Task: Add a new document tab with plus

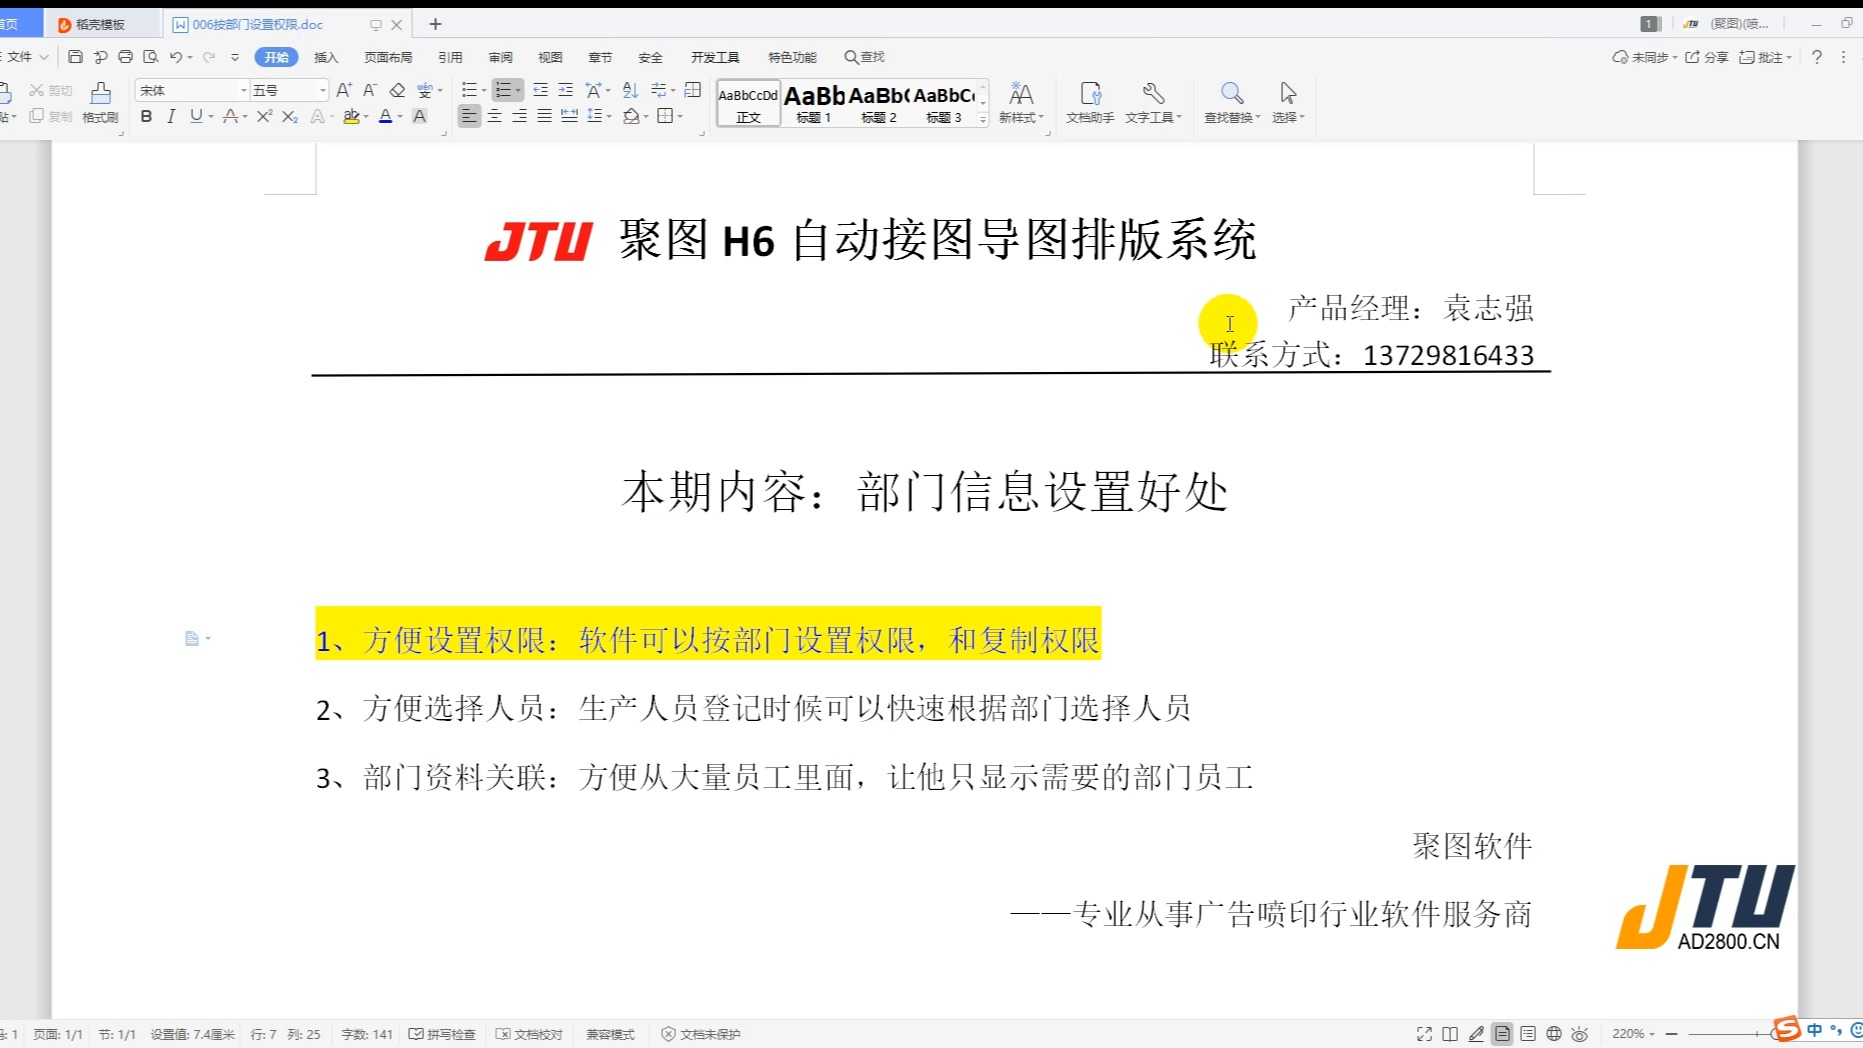Action: tap(435, 24)
